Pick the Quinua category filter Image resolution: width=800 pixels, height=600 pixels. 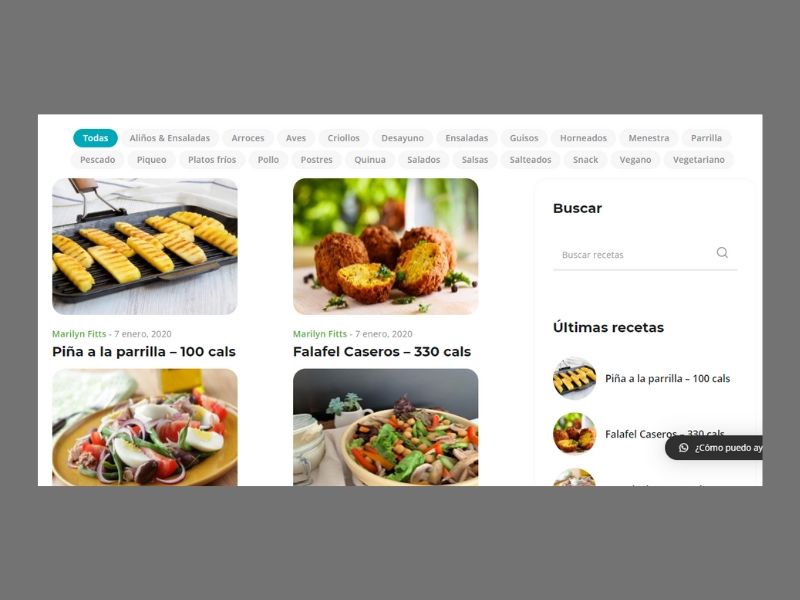coord(370,160)
